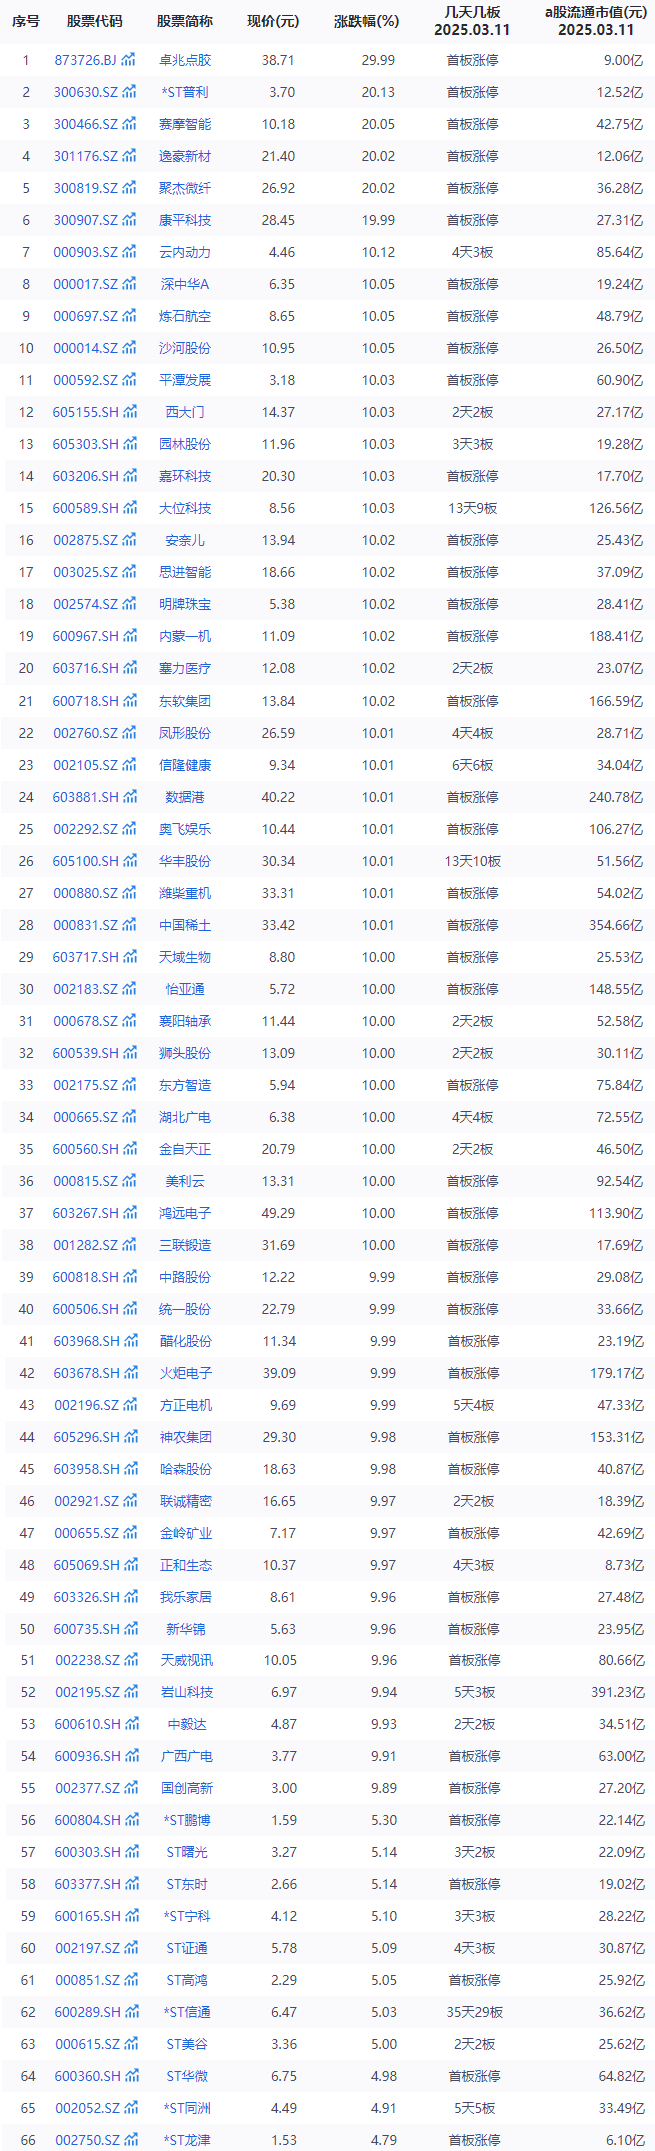Click price cell 49.29
The image size is (655, 2151).
click(278, 1213)
